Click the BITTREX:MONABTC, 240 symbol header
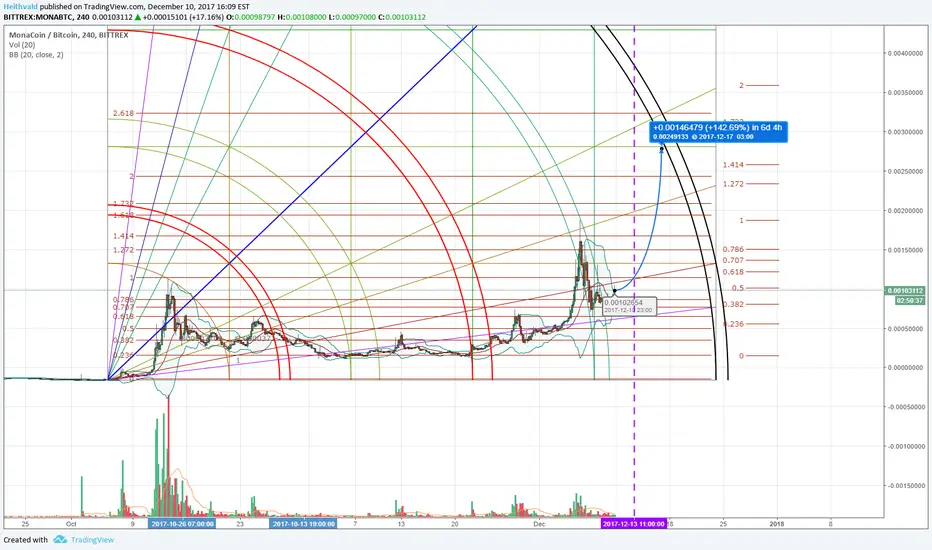 [x=46, y=17]
